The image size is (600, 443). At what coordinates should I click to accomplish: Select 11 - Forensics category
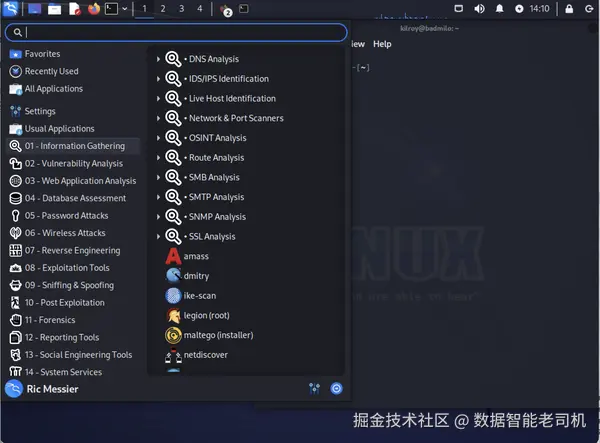(x=73, y=320)
